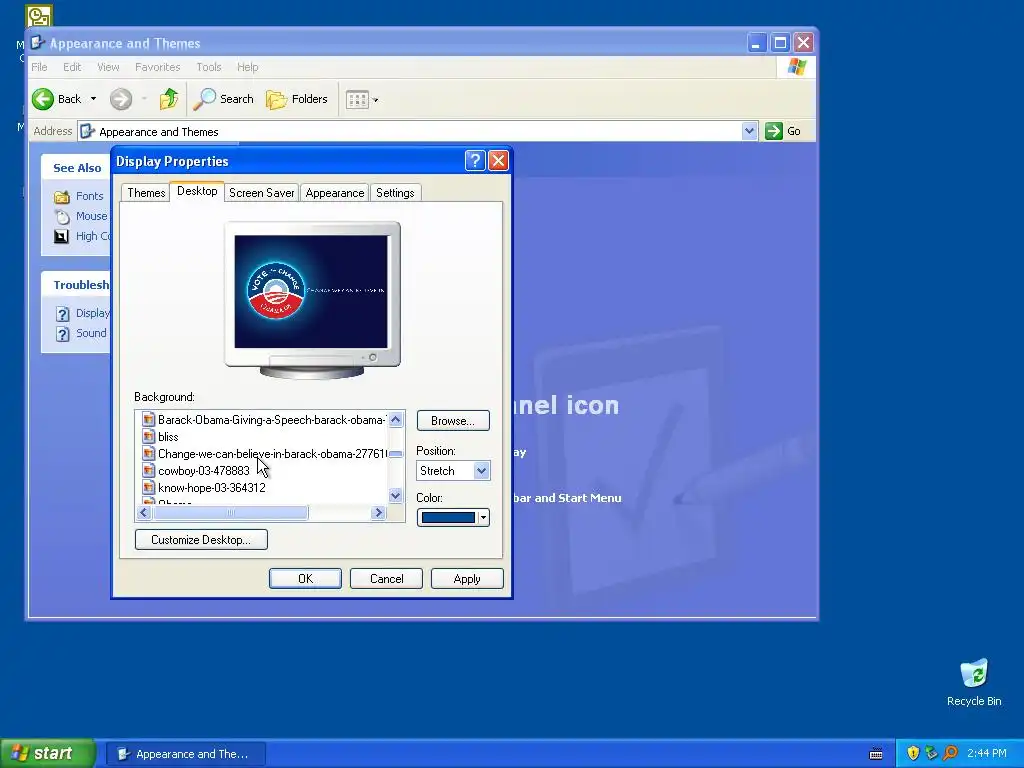The width and height of the screenshot is (1024, 768).
Task: Click the taskbar clock showing 2:44 PM
Action: [x=987, y=753]
